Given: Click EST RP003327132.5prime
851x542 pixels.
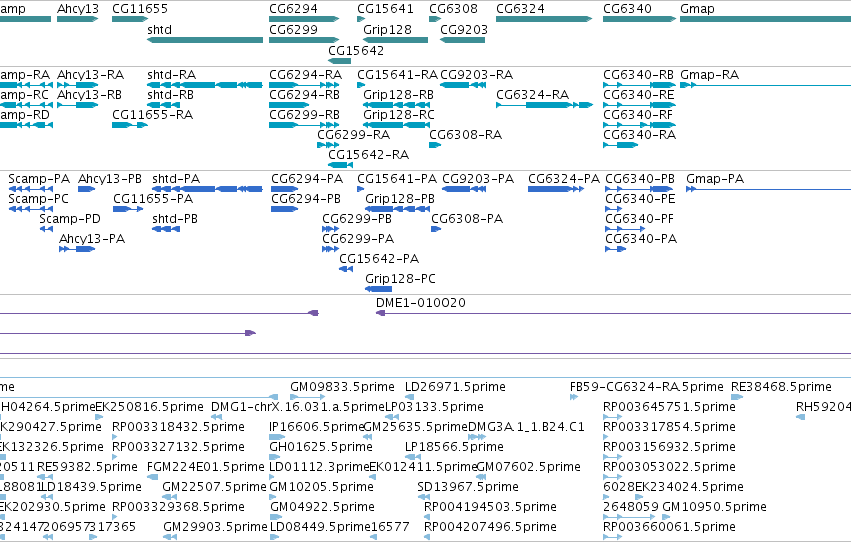Looking at the screenshot, I should [x=178, y=447].
